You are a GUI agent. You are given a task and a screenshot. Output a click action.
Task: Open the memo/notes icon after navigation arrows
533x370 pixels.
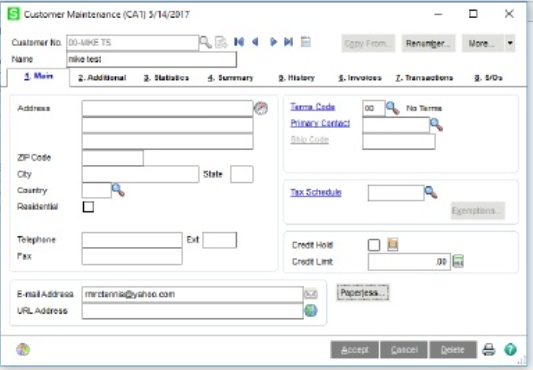(x=306, y=42)
